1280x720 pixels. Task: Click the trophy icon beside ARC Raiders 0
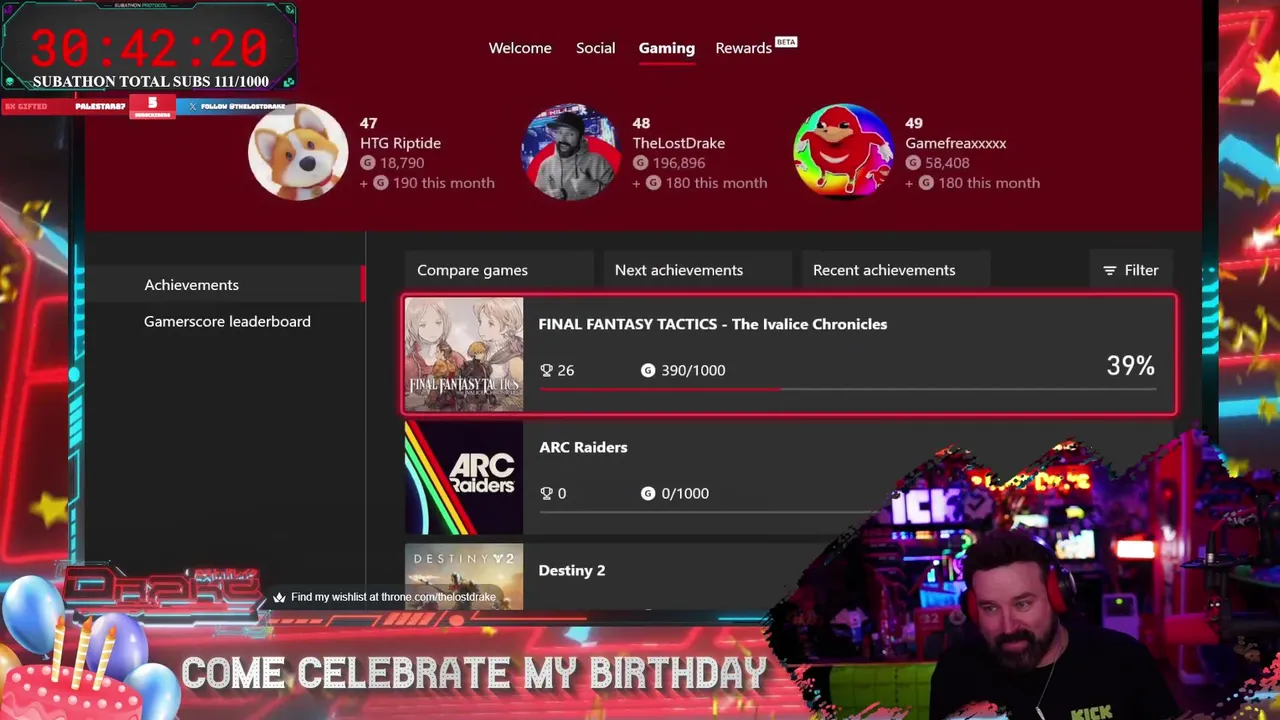pos(546,493)
